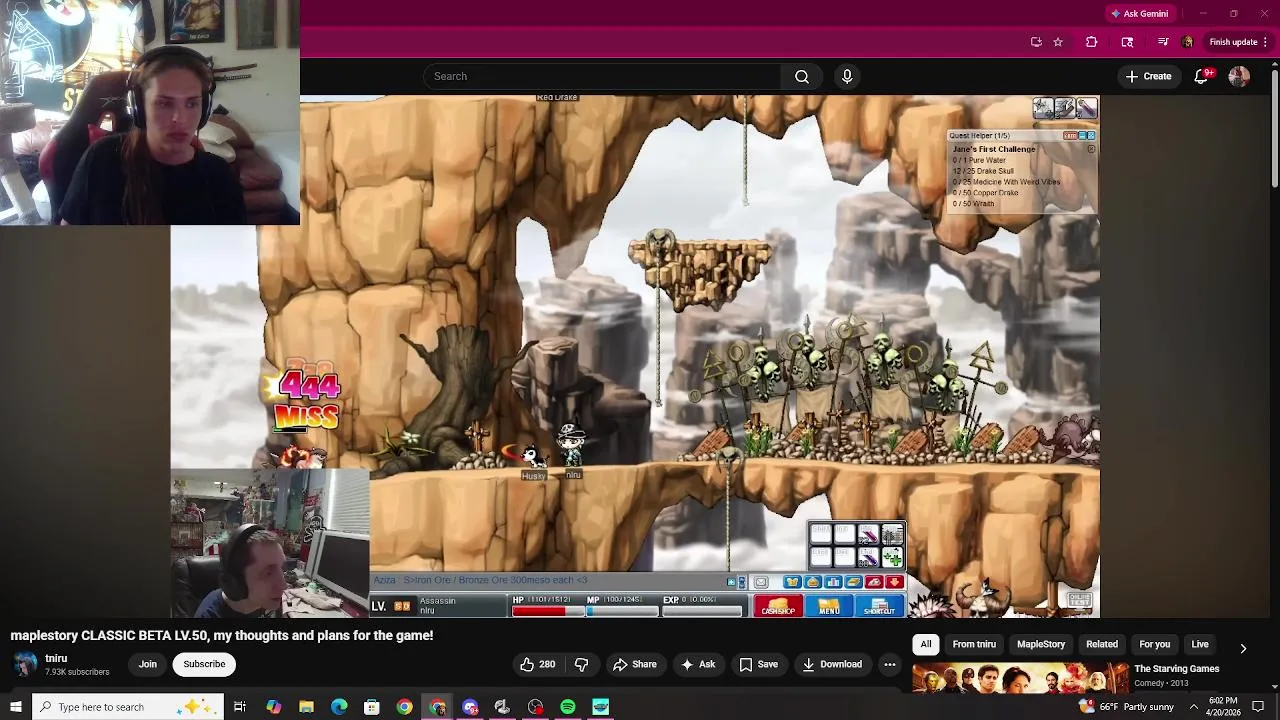Open The Starving Games title link

[1177, 669]
